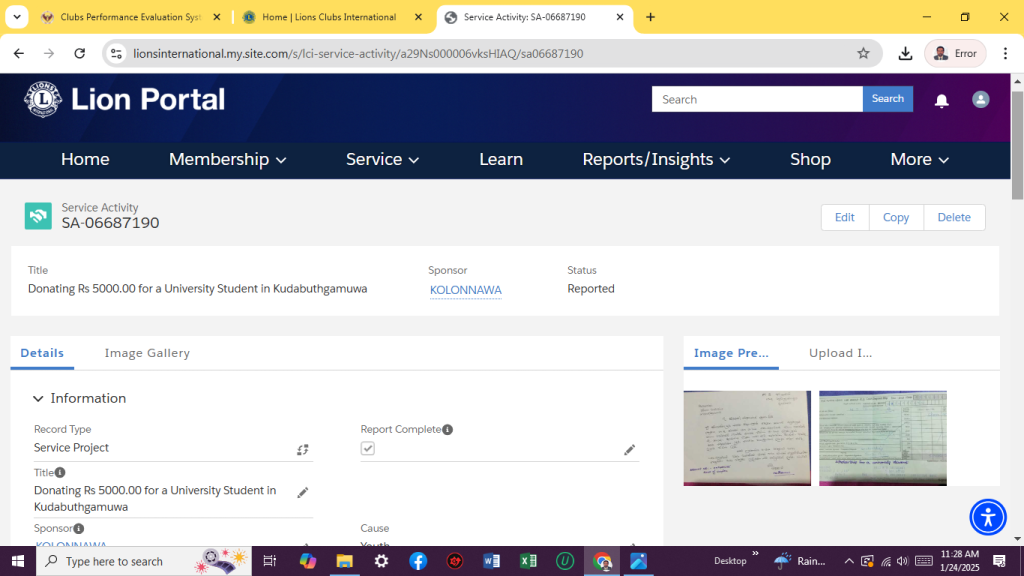This screenshot has height=576, width=1024.
Task: Open Chrome's three-dot menu
Action: (1005, 54)
